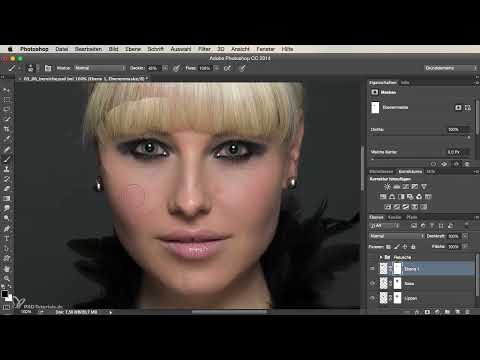
Task: Open the Filter menu
Action: tap(204, 49)
